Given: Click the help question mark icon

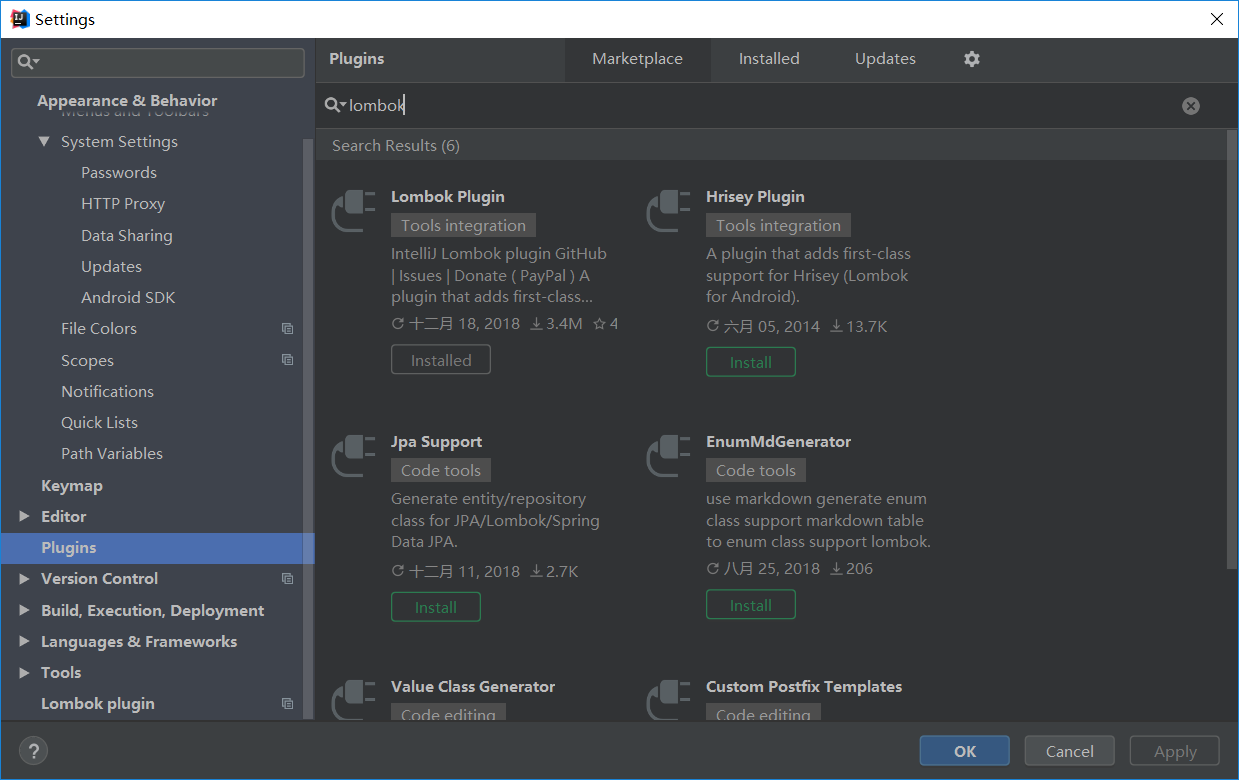Looking at the screenshot, I should 33,750.
